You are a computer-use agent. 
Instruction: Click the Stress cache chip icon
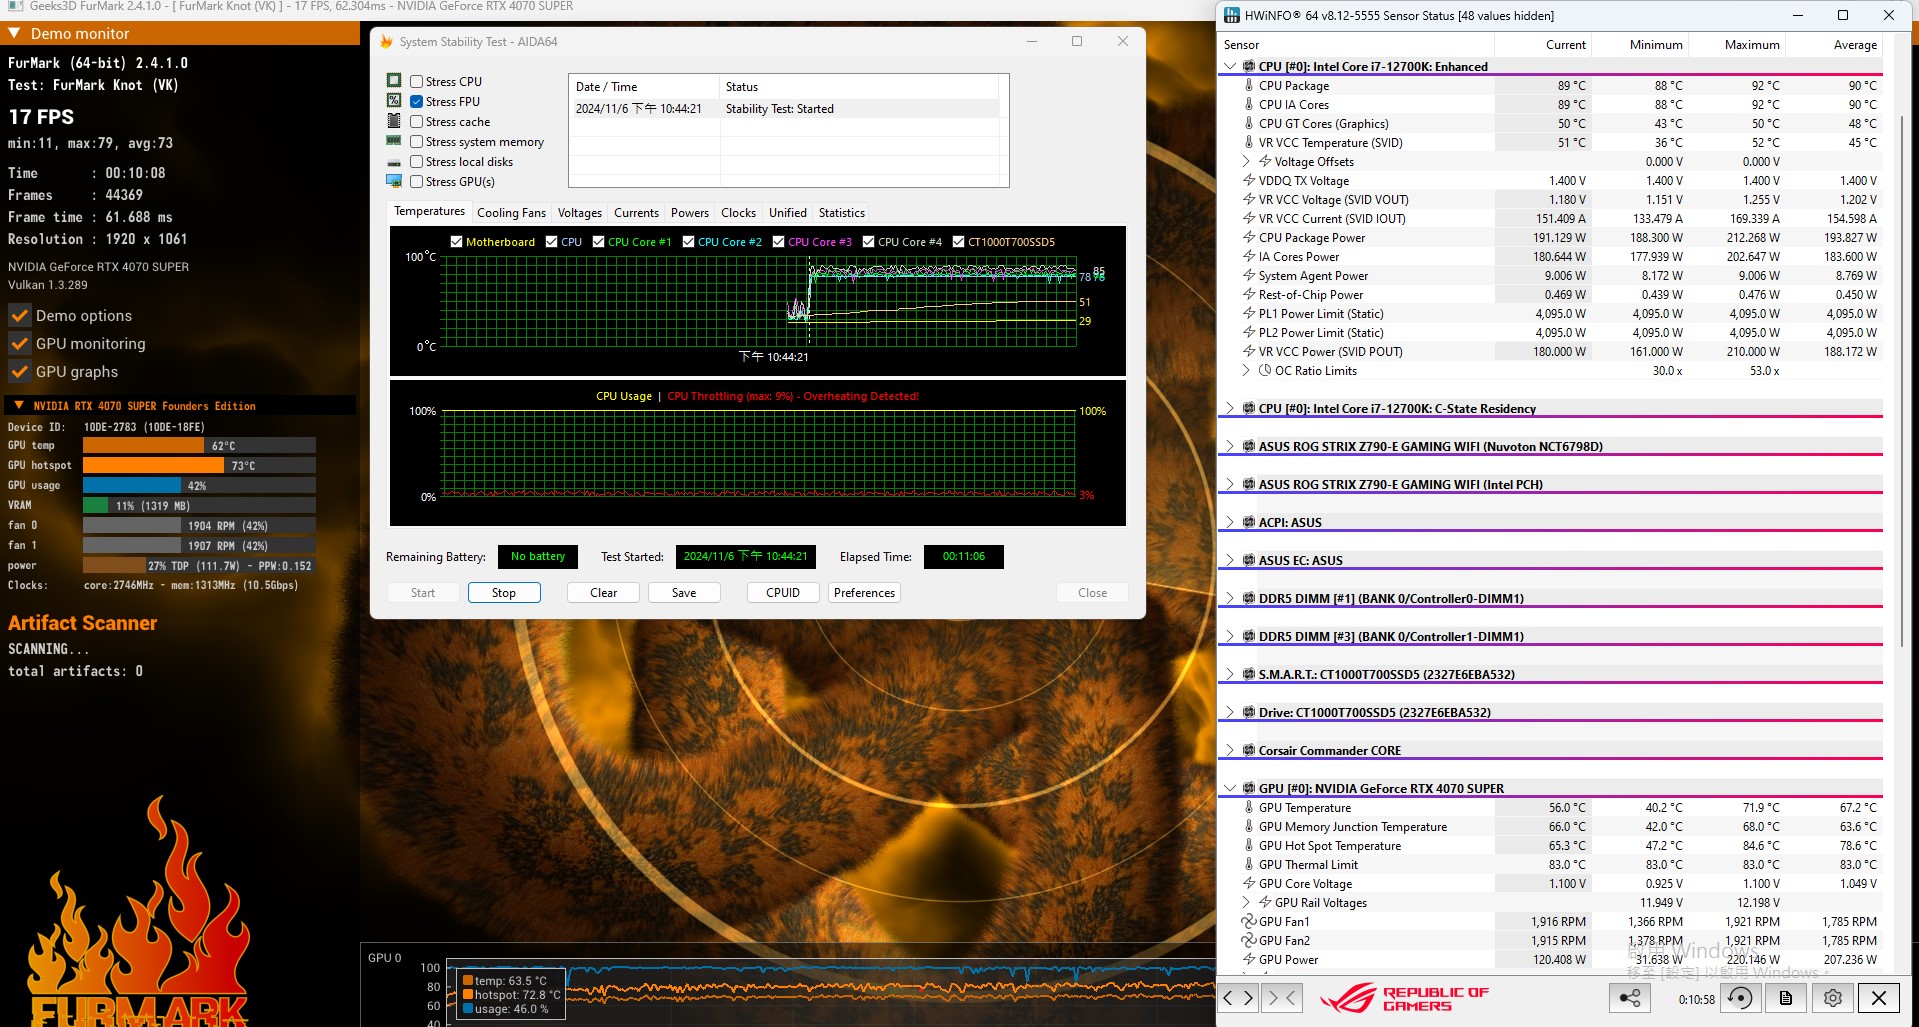(394, 121)
